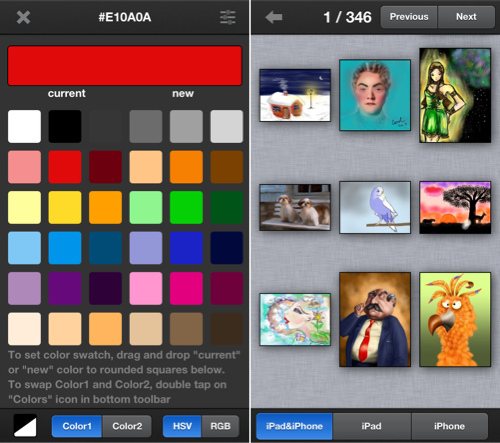
Task: Choose the white color swatch
Action: pyautogui.click(x=24, y=126)
